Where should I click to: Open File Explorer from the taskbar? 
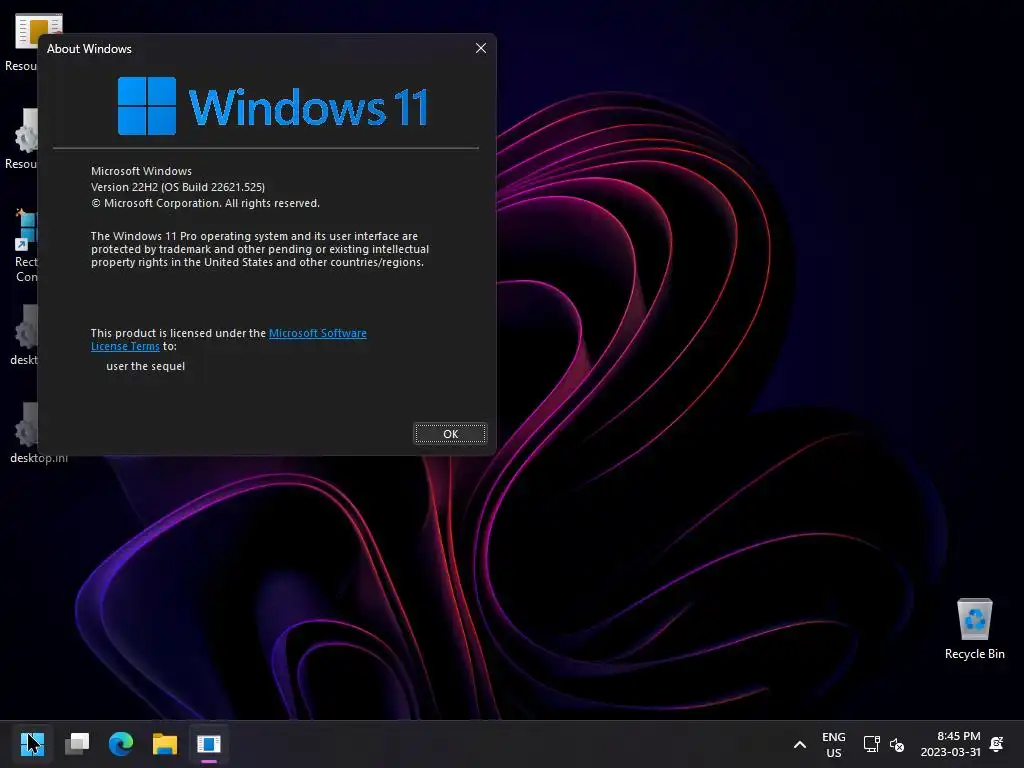click(165, 743)
